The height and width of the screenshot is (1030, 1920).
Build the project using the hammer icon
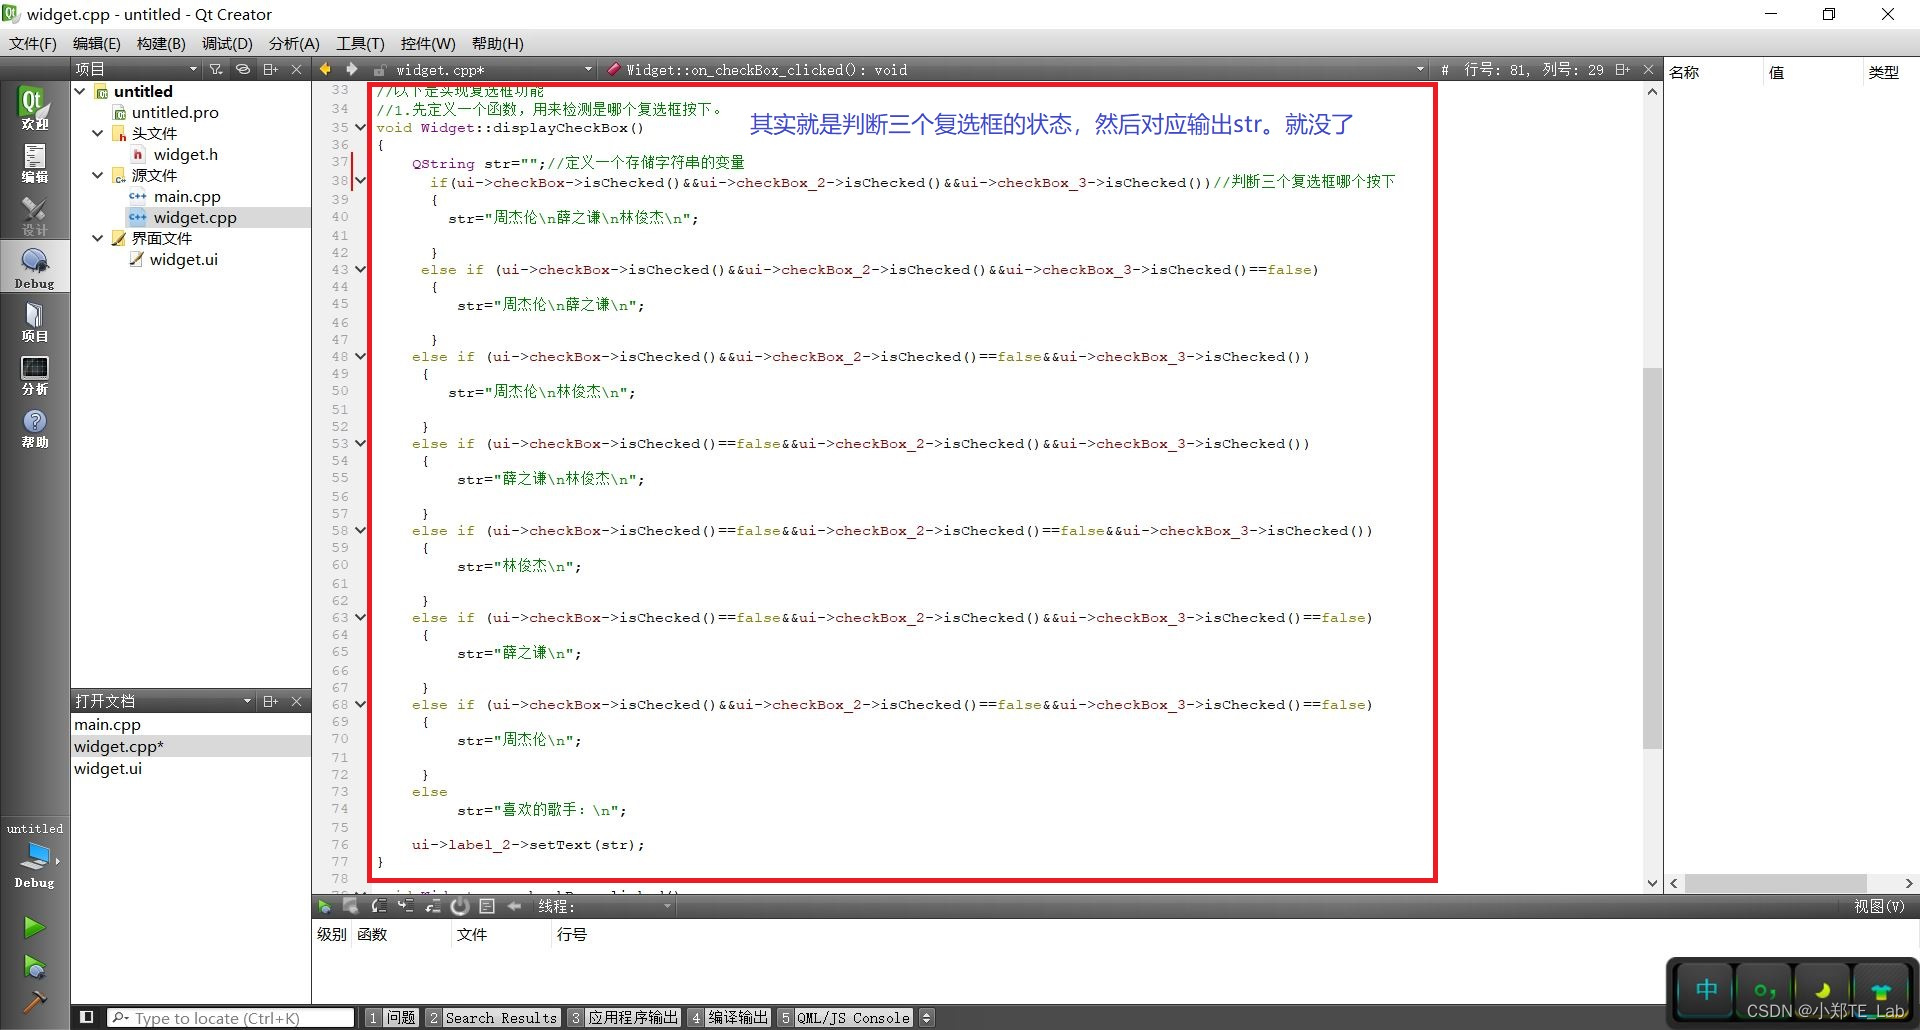34,1001
